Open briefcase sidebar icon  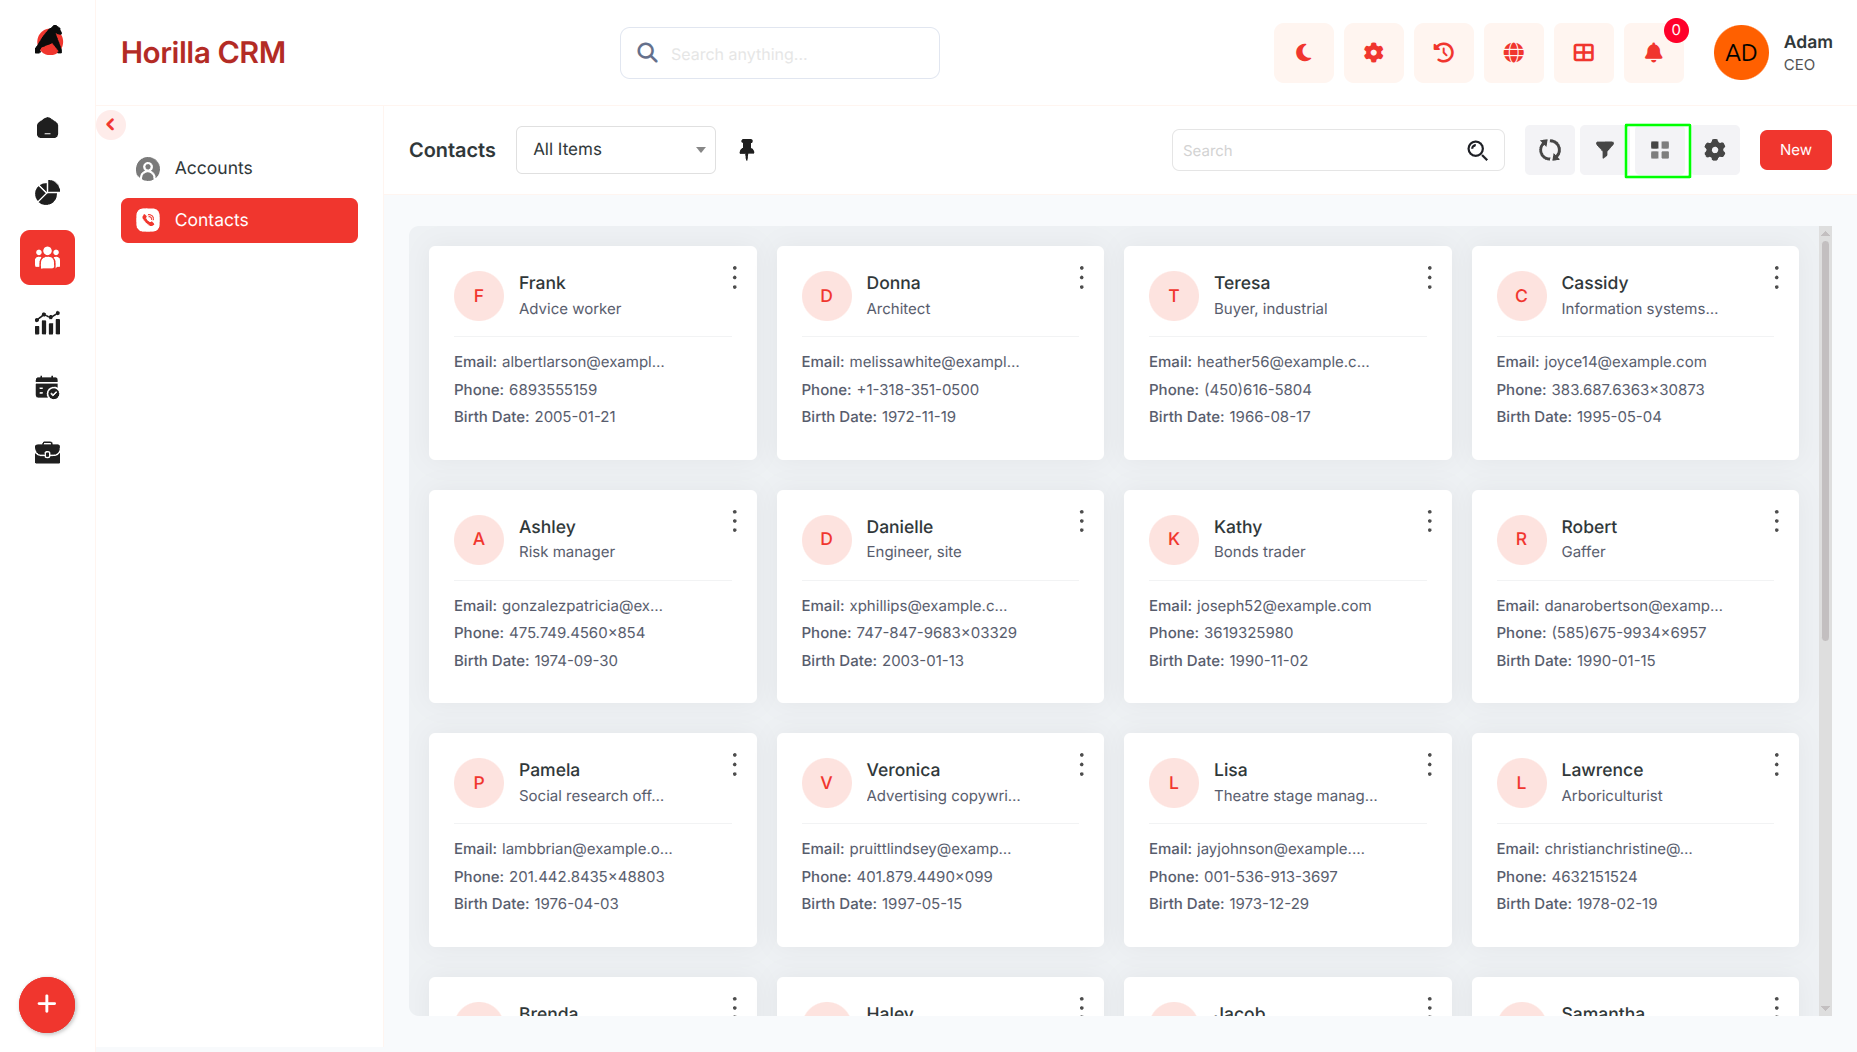pyautogui.click(x=47, y=453)
